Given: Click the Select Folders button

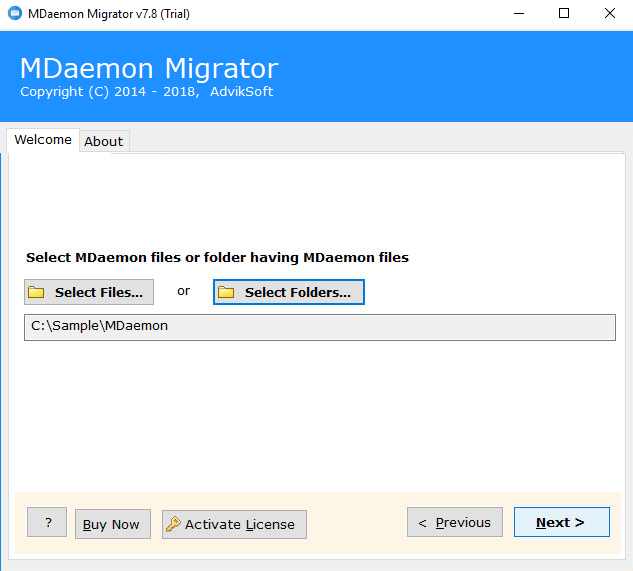Looking at the screenshot, I should tap(289, 292).
